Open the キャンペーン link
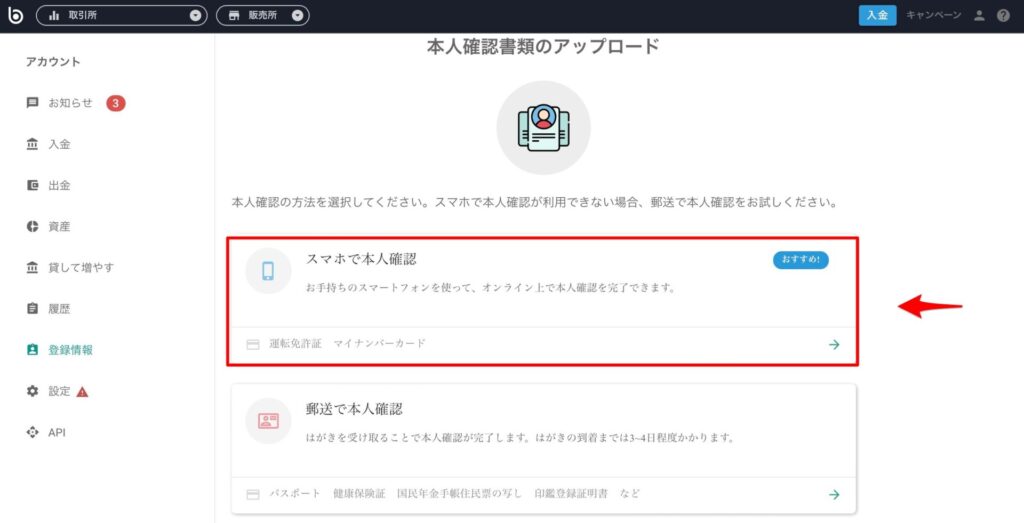The image size is (1024, 523). pos(933,15)
